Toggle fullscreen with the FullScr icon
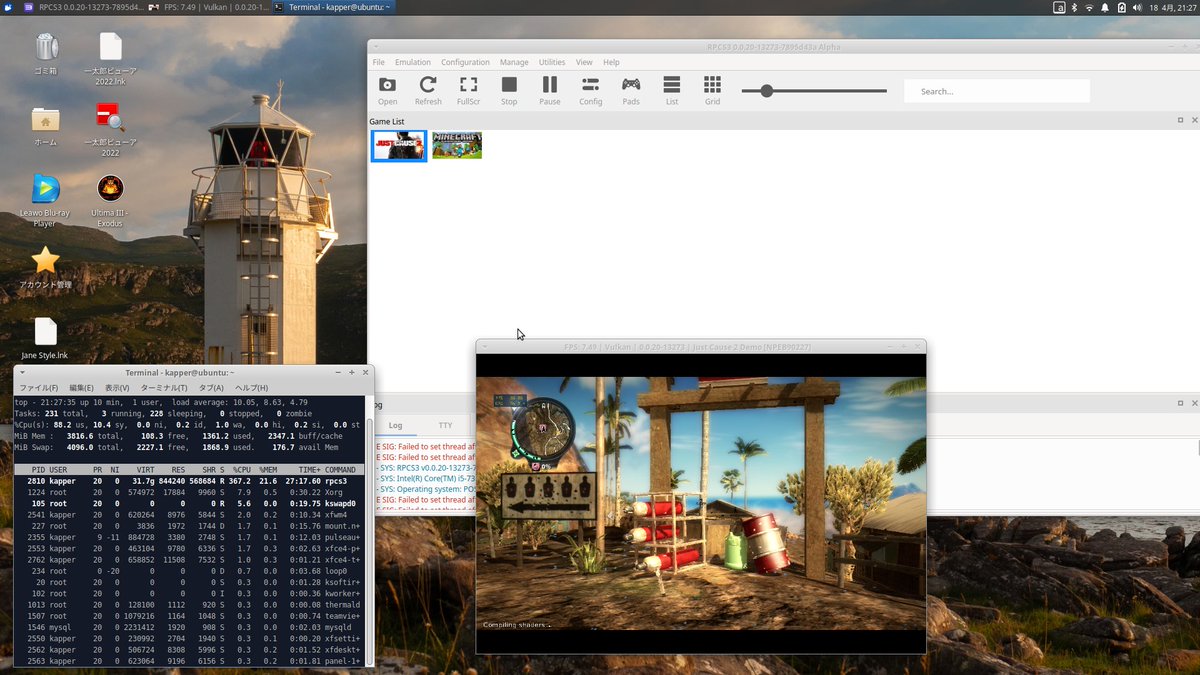The width and height of the screenshot is (1200, 675). tap(468, 91)
